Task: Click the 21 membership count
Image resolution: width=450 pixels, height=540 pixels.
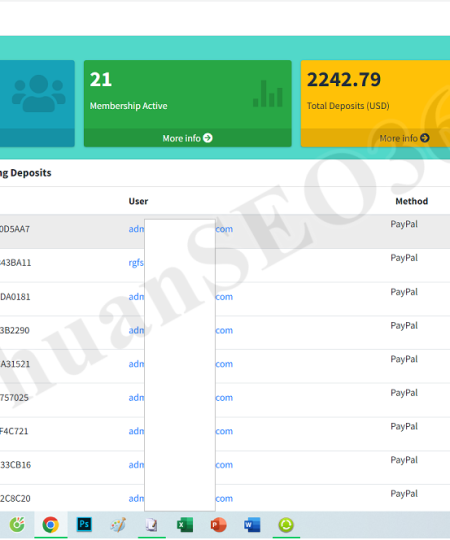Action: click(x=101, y=80)
